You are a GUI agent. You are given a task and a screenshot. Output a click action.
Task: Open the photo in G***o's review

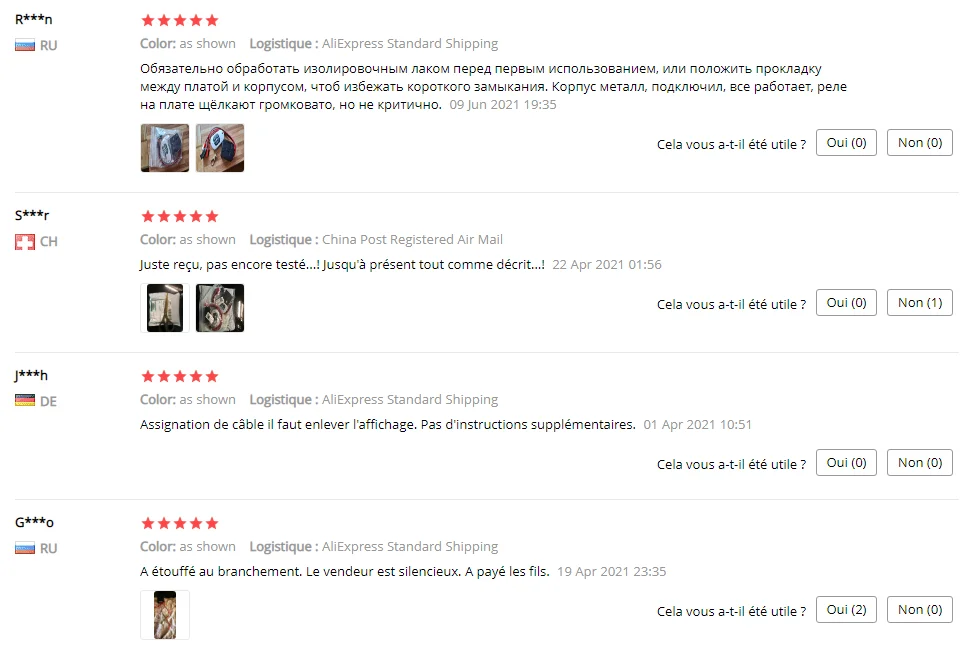coord(164,615)
